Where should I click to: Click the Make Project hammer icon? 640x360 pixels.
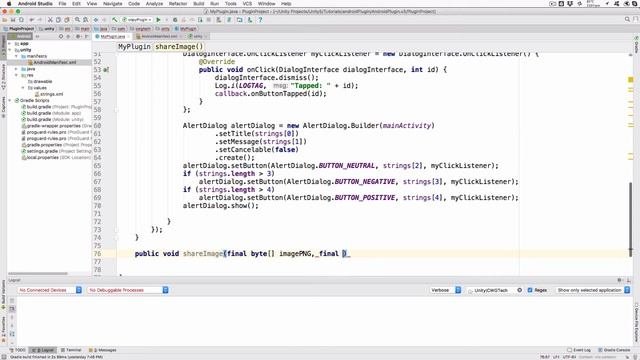point(115,20)
